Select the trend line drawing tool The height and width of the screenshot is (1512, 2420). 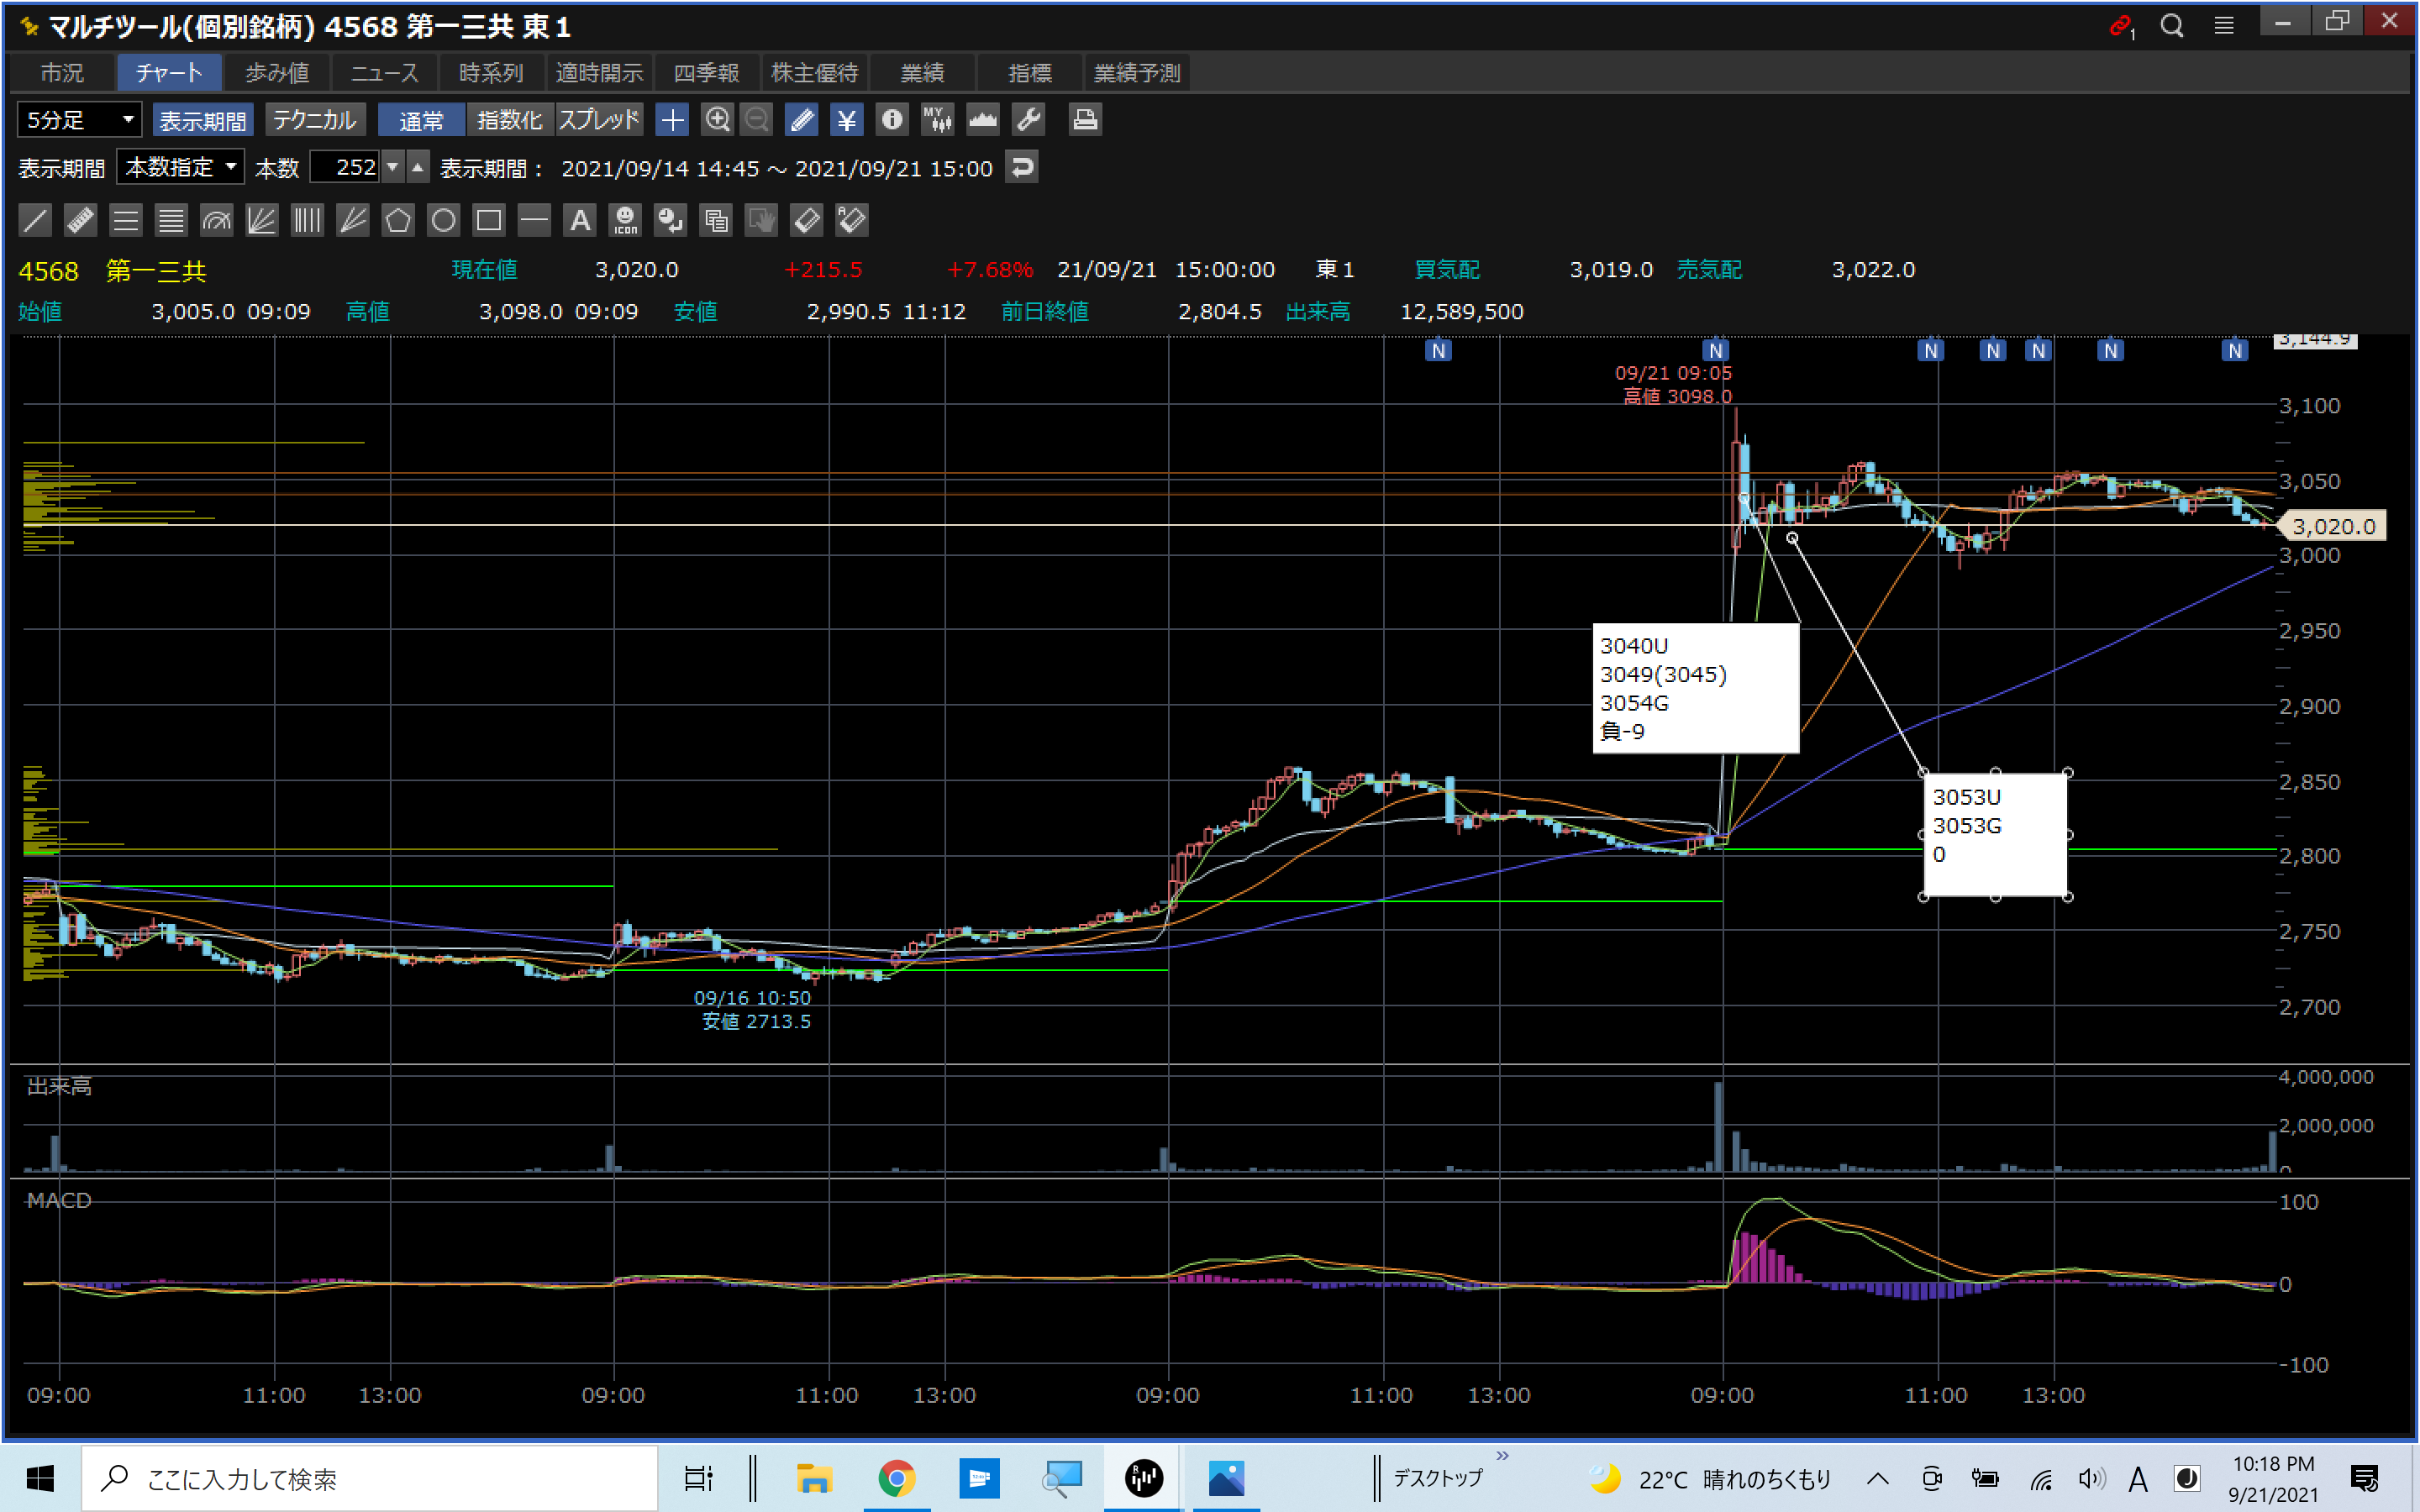[x=35, y=220]
